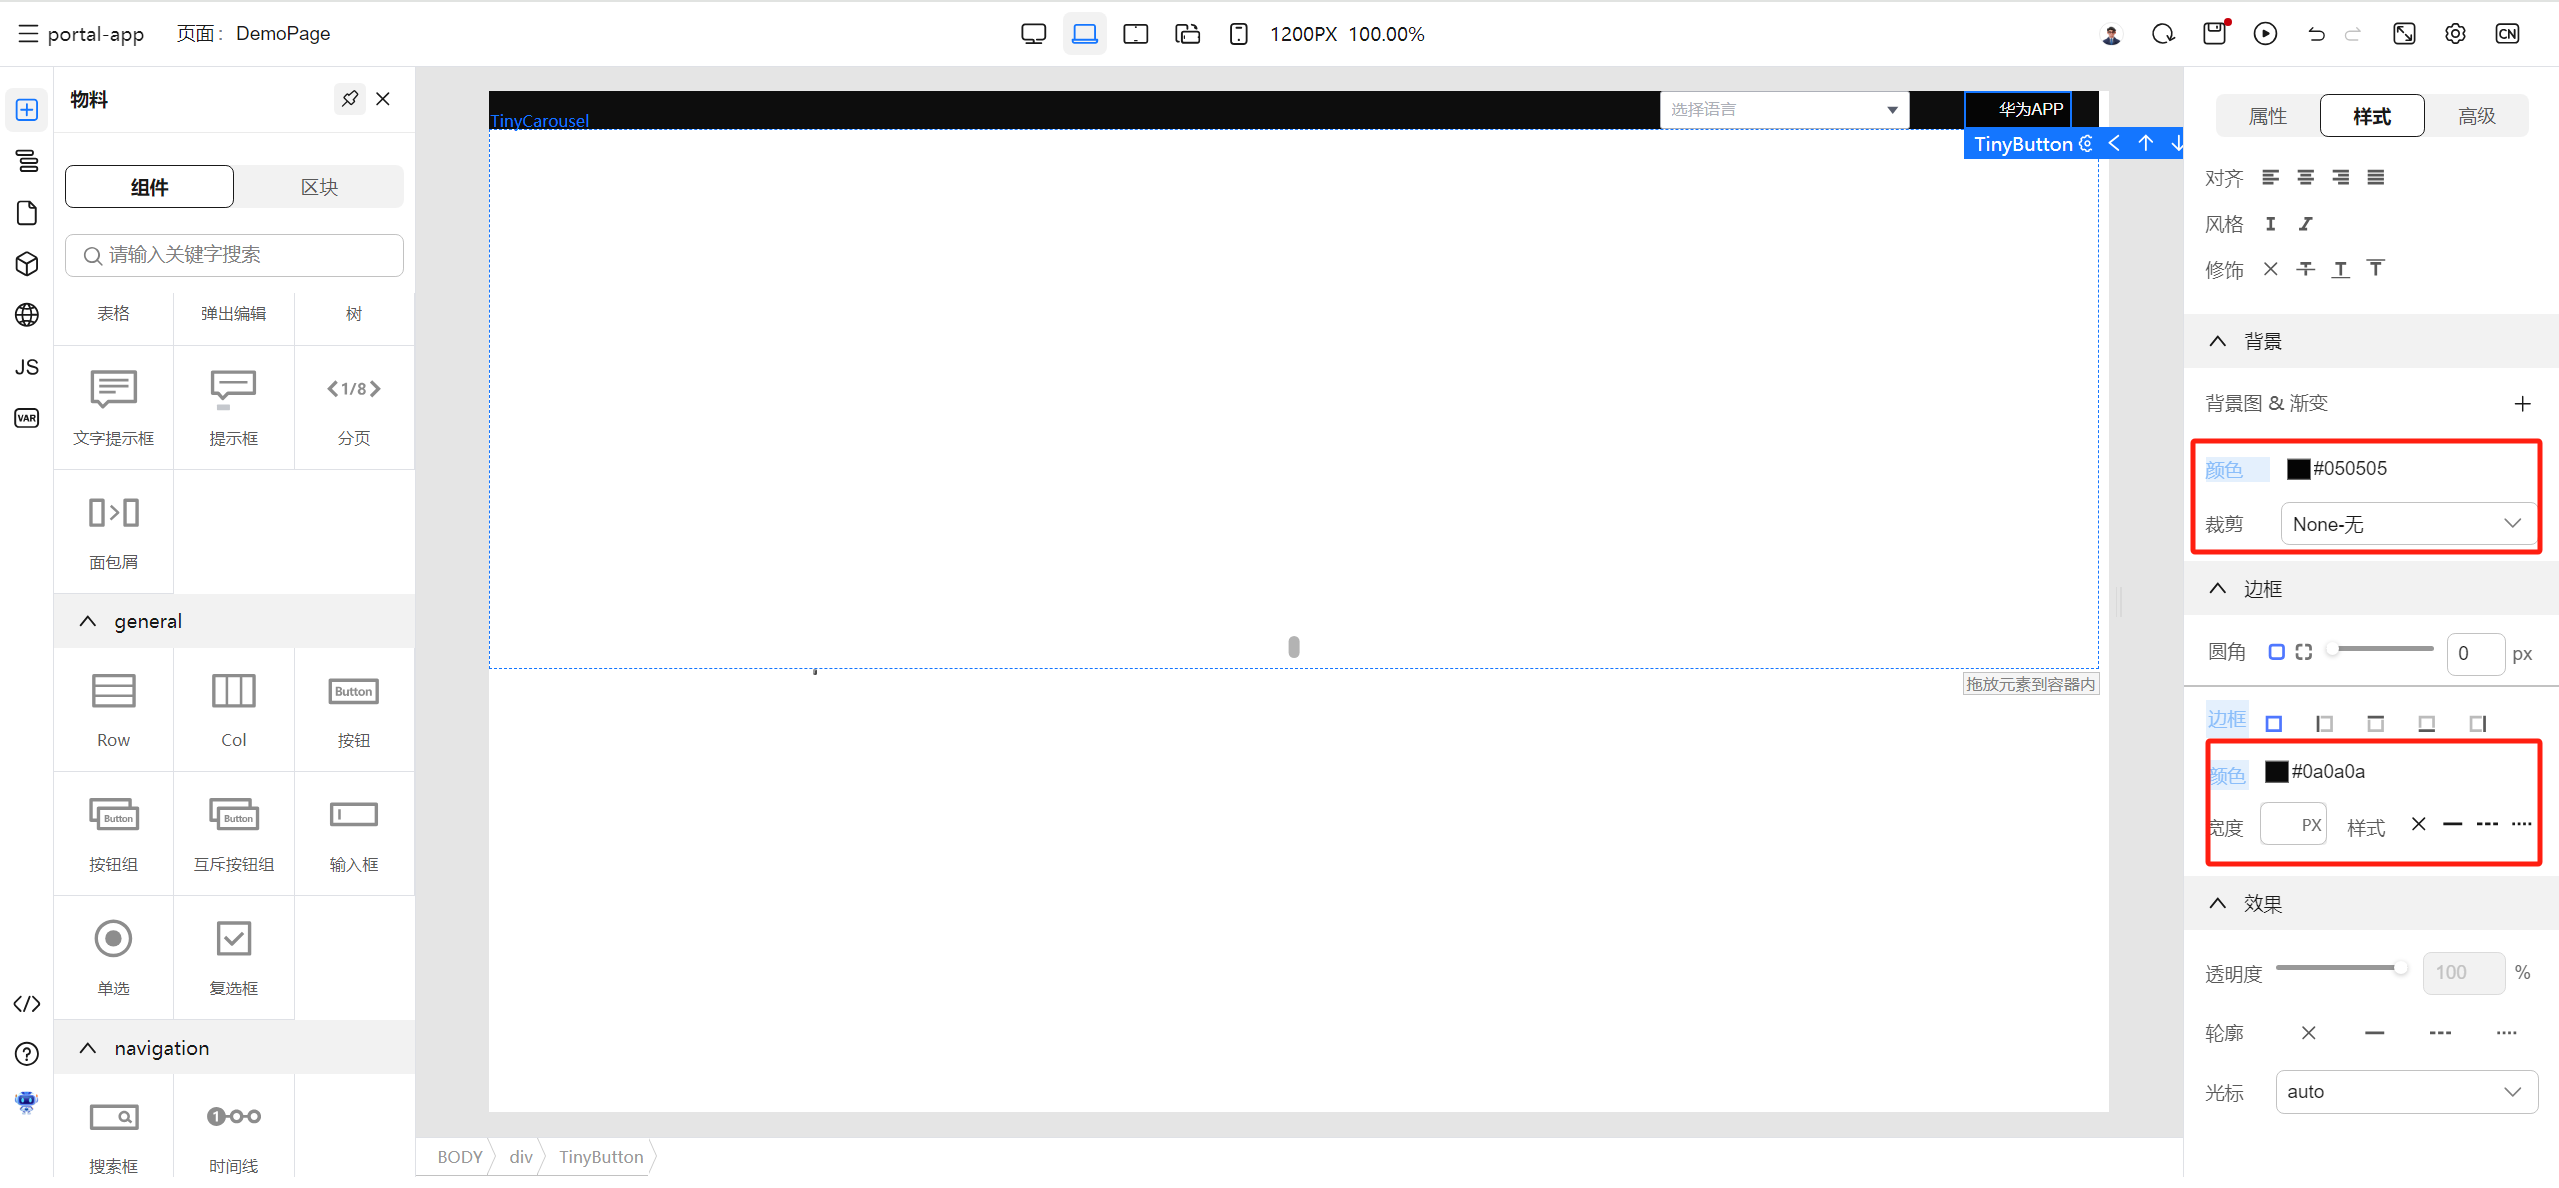2559x1188 pixels.
Task: Collapse the general component group
Action: [88, 621]
